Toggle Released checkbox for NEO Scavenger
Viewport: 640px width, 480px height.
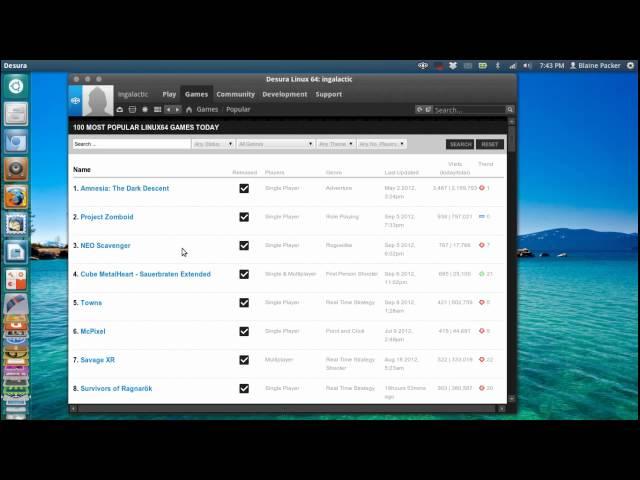tap(244, 245)
